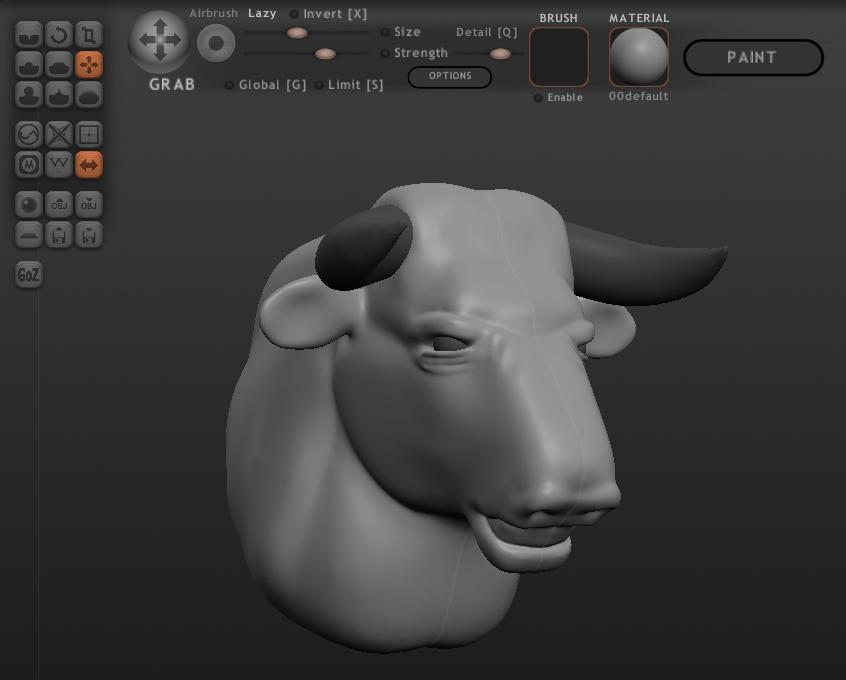
Task: Switch to PAINT mode
Action: [x=752, y=58]
